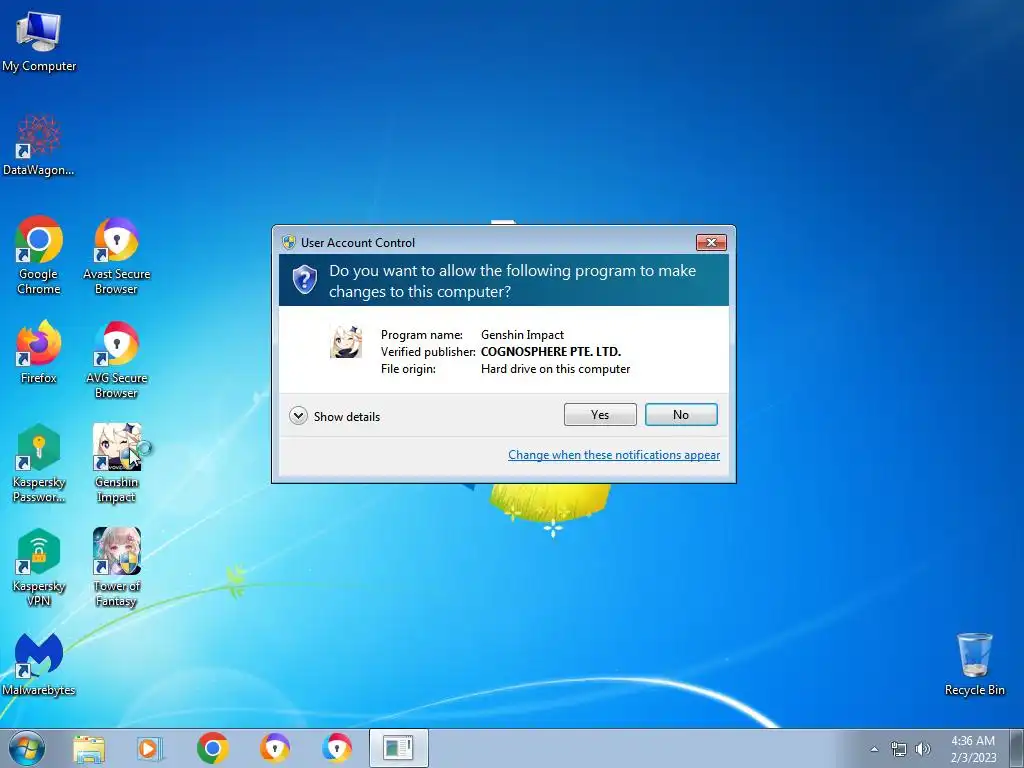Screen dimensions: 1024x768
Task: Click the User Account Control title shield icon
Action: pos(289,243)
